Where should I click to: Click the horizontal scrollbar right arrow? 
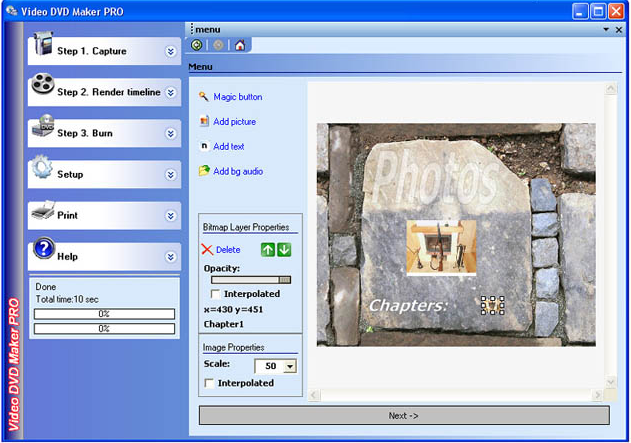(598, 395)
